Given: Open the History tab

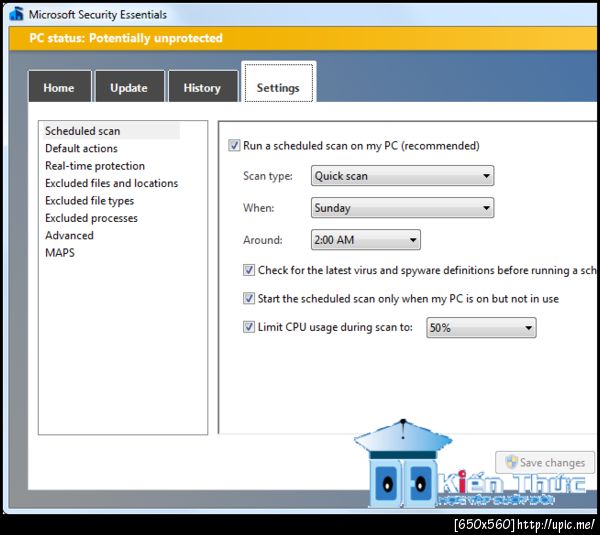Looking at the screenshot, I should (202, 86).
